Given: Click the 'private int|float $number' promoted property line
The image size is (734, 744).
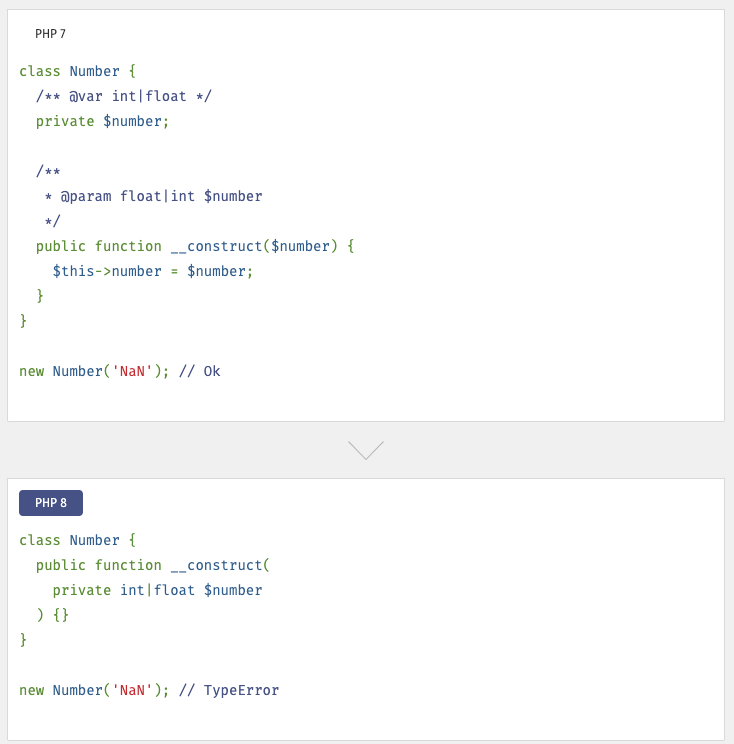Looking at the screenshot, I should coord(157,591).
